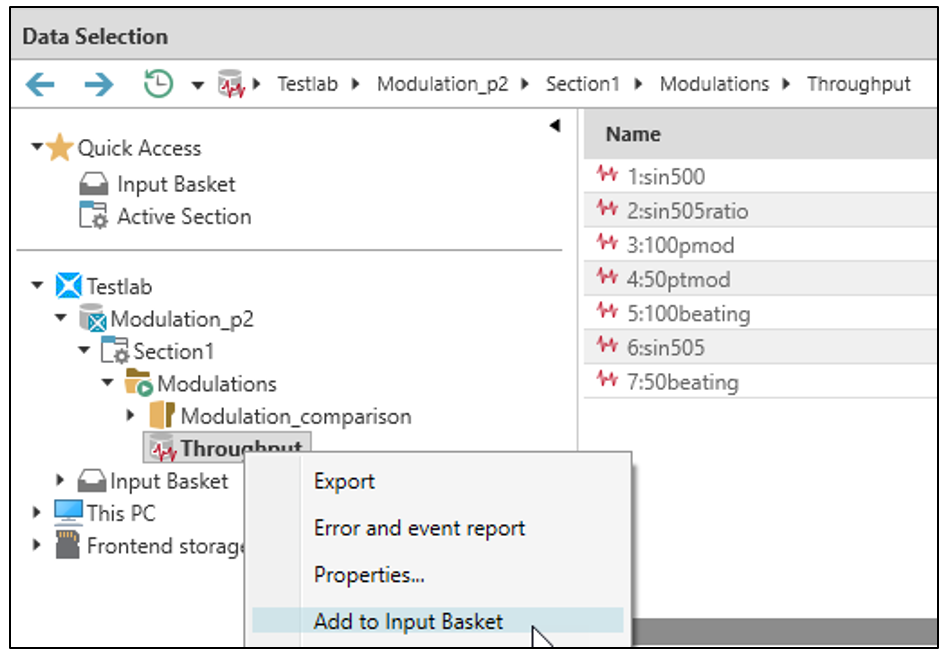This screenshot has height=661, width=945.
Task: Collapse the tree pane with arrow
Action: click(x=555, y=126)
